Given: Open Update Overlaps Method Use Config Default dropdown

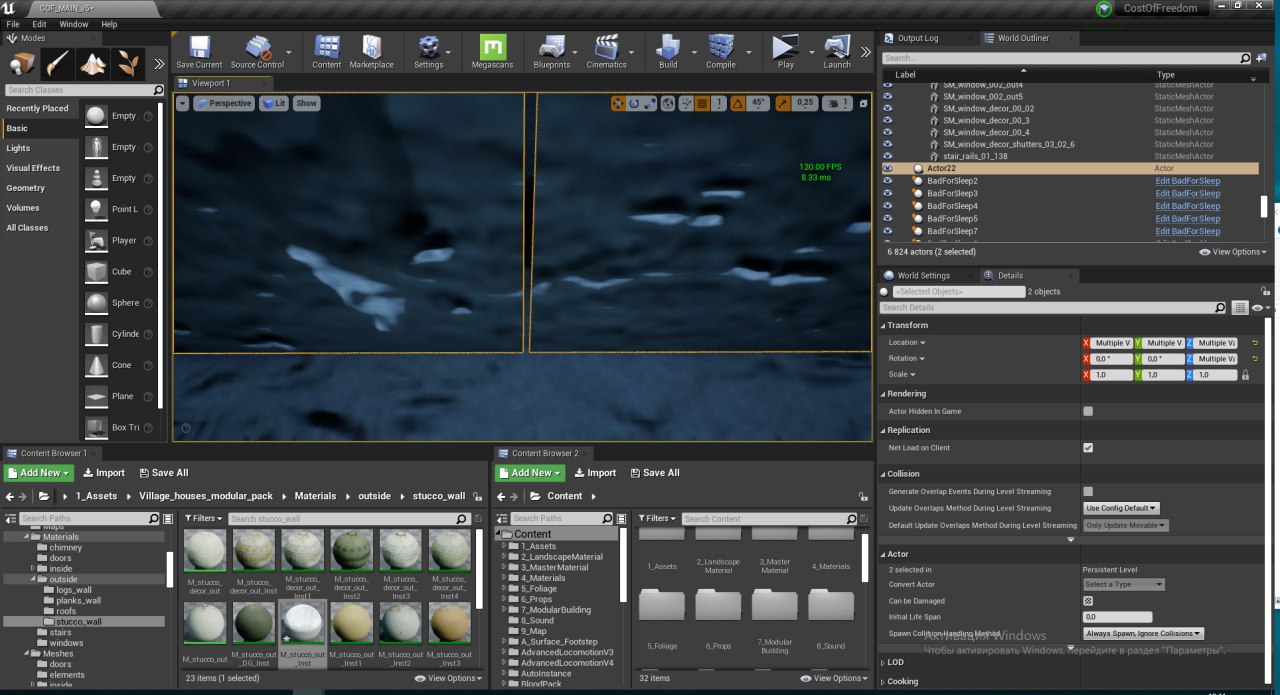Looking at the screenshot, I should (x=1122, y=508).
